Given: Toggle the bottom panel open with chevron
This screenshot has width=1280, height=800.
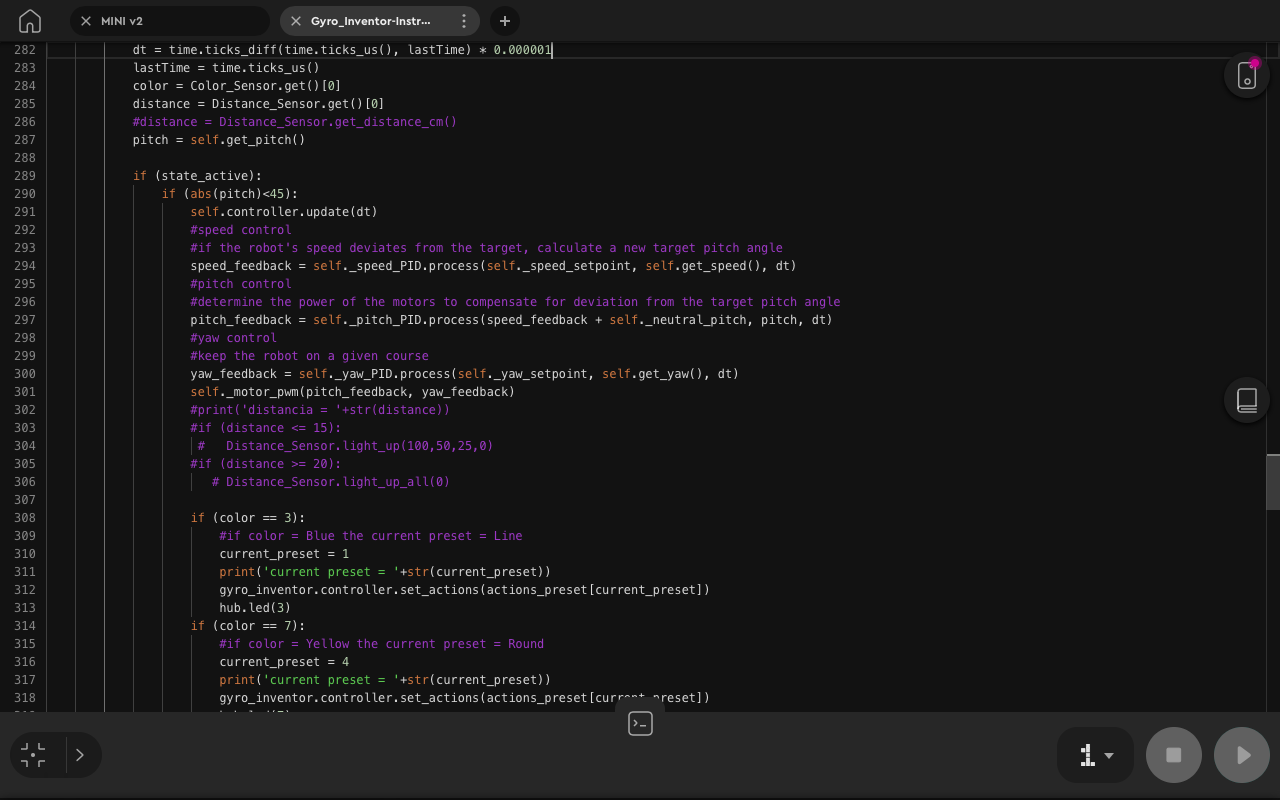Looking at the screenshot, I should [x=79, y=755].
